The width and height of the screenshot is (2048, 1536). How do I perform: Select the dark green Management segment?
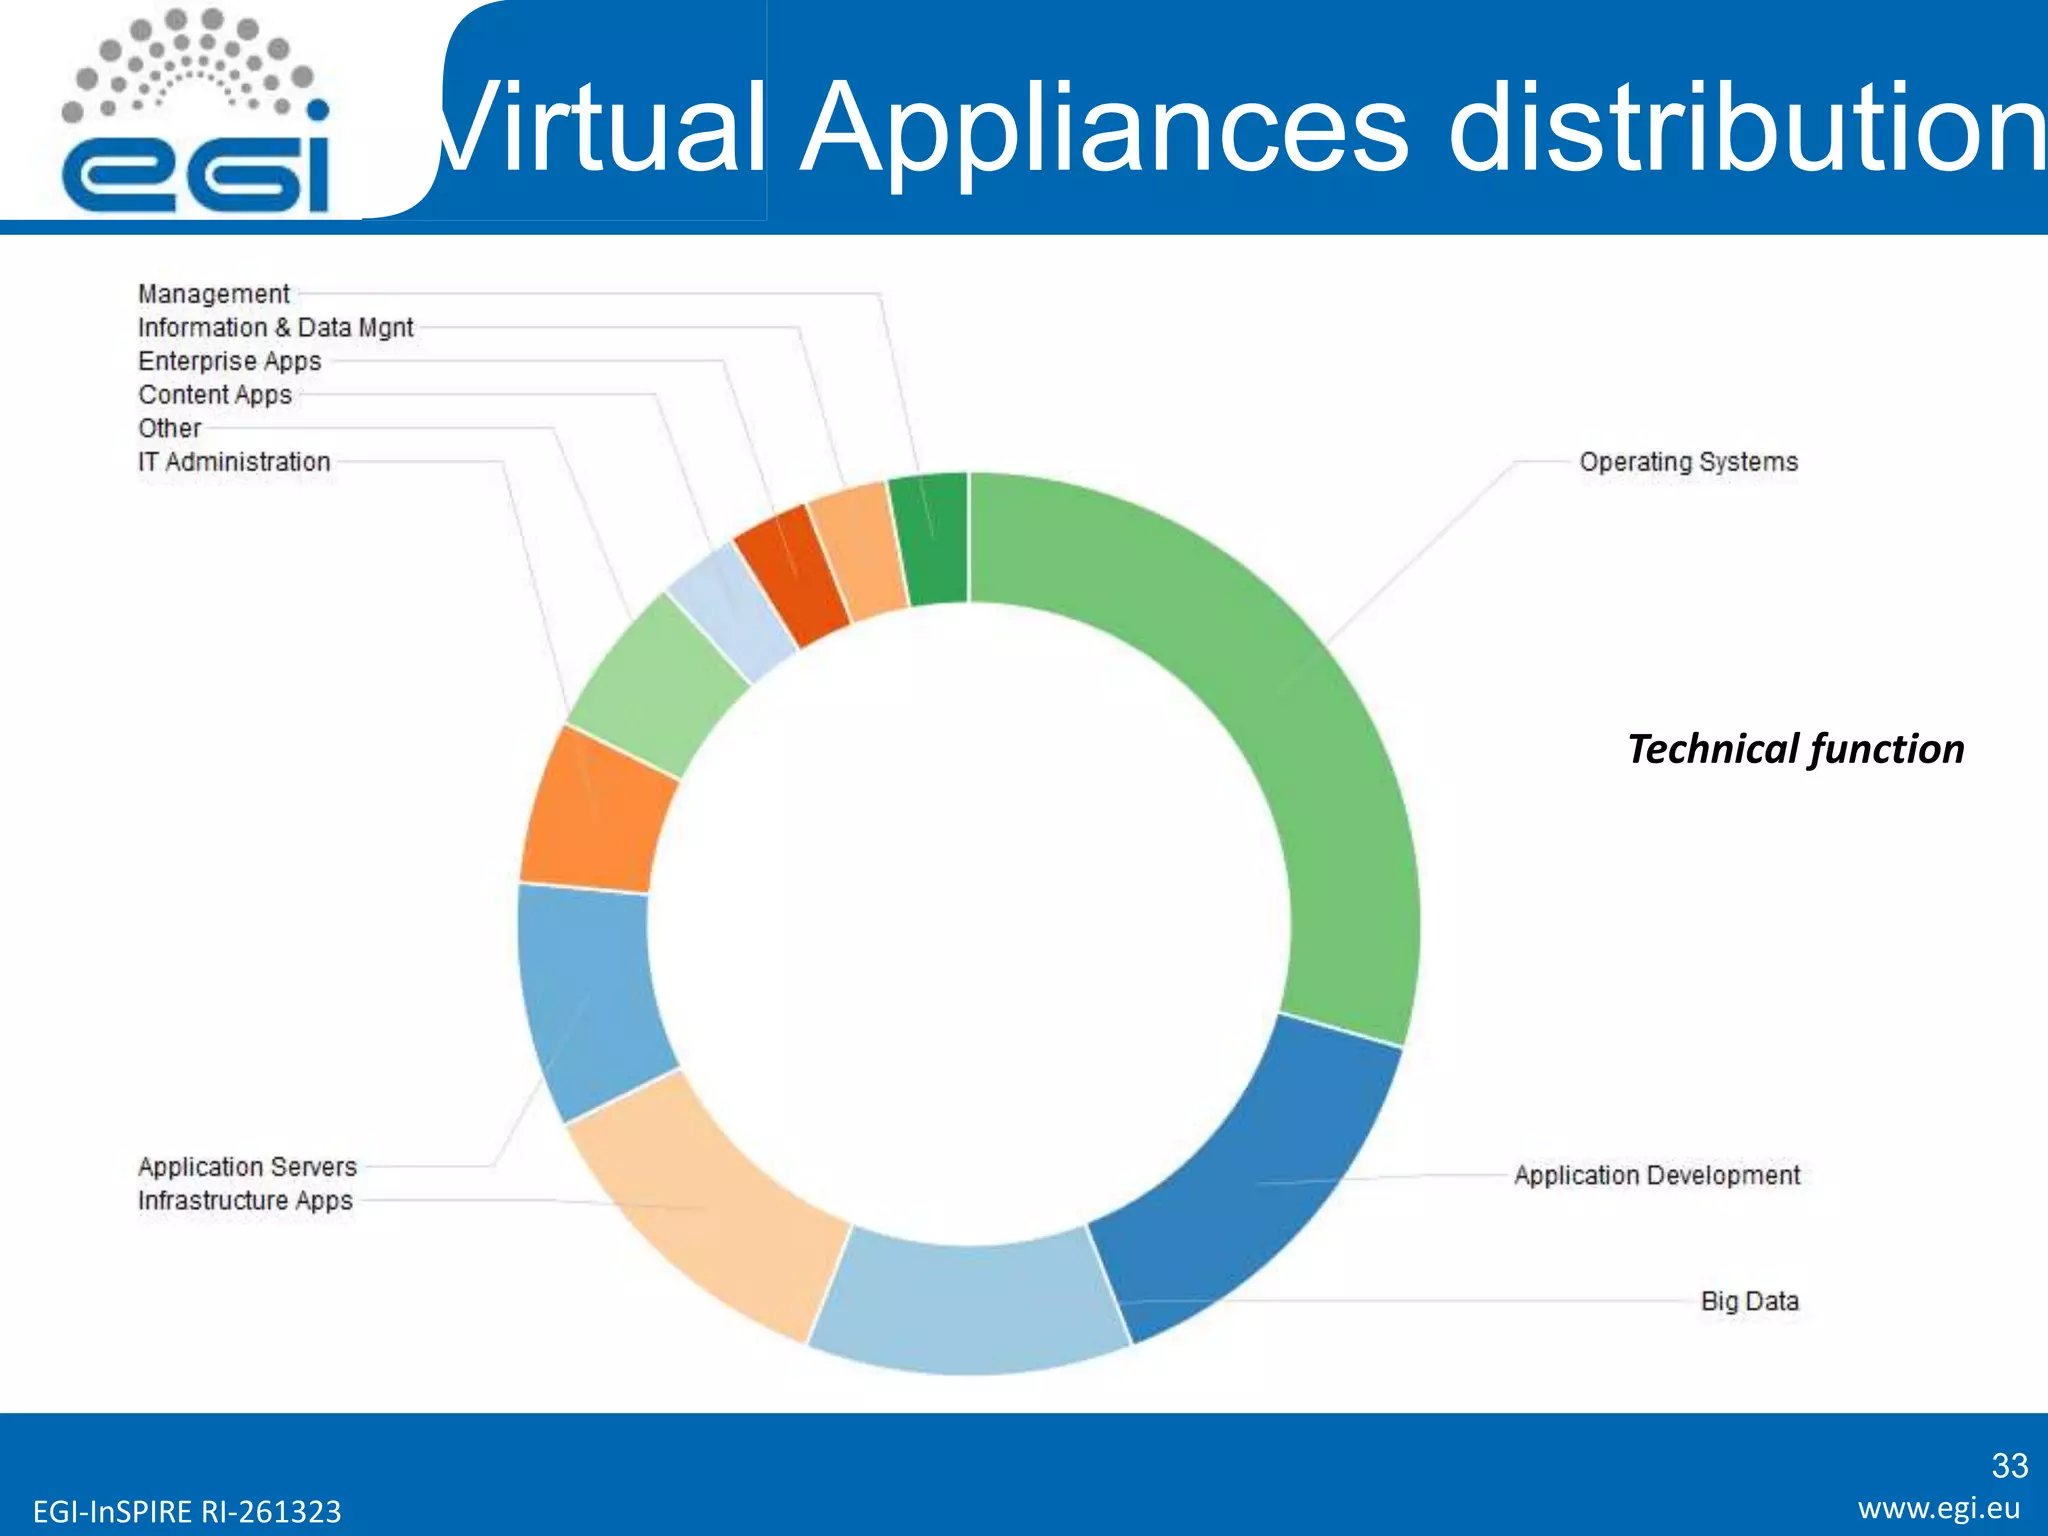click(x=930, y=538)
